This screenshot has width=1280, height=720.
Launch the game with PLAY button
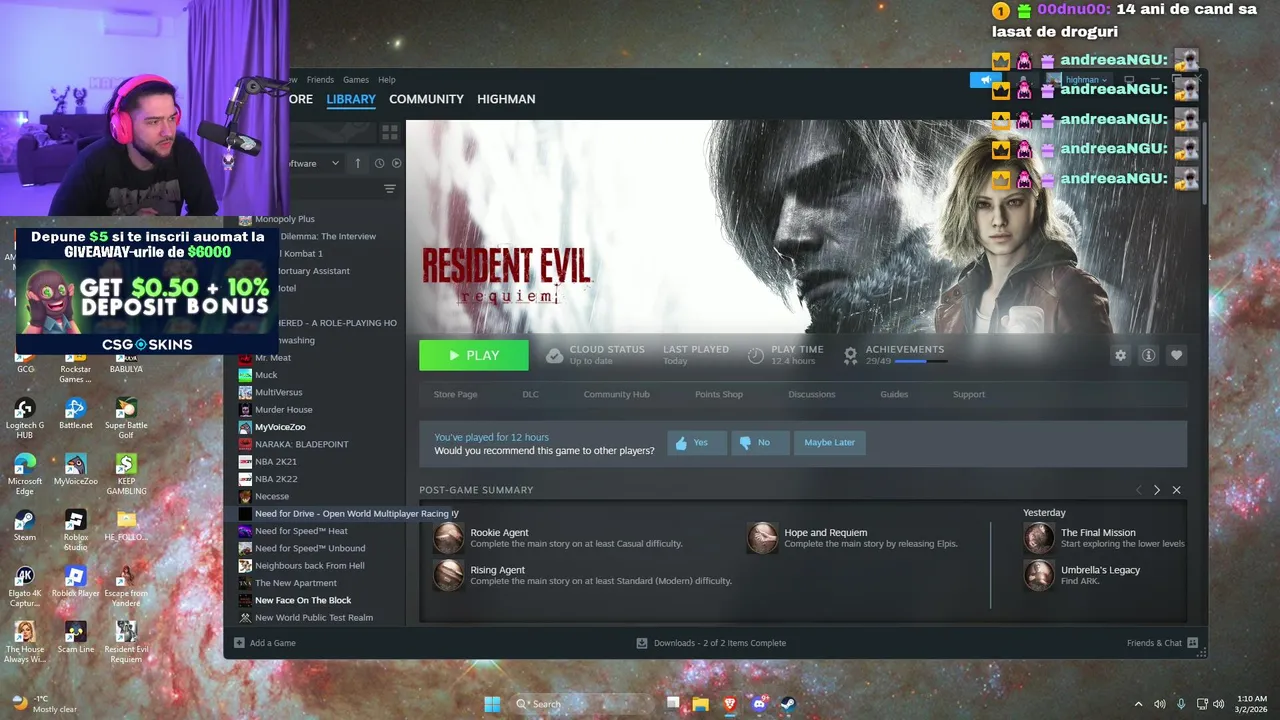point(474,355)
